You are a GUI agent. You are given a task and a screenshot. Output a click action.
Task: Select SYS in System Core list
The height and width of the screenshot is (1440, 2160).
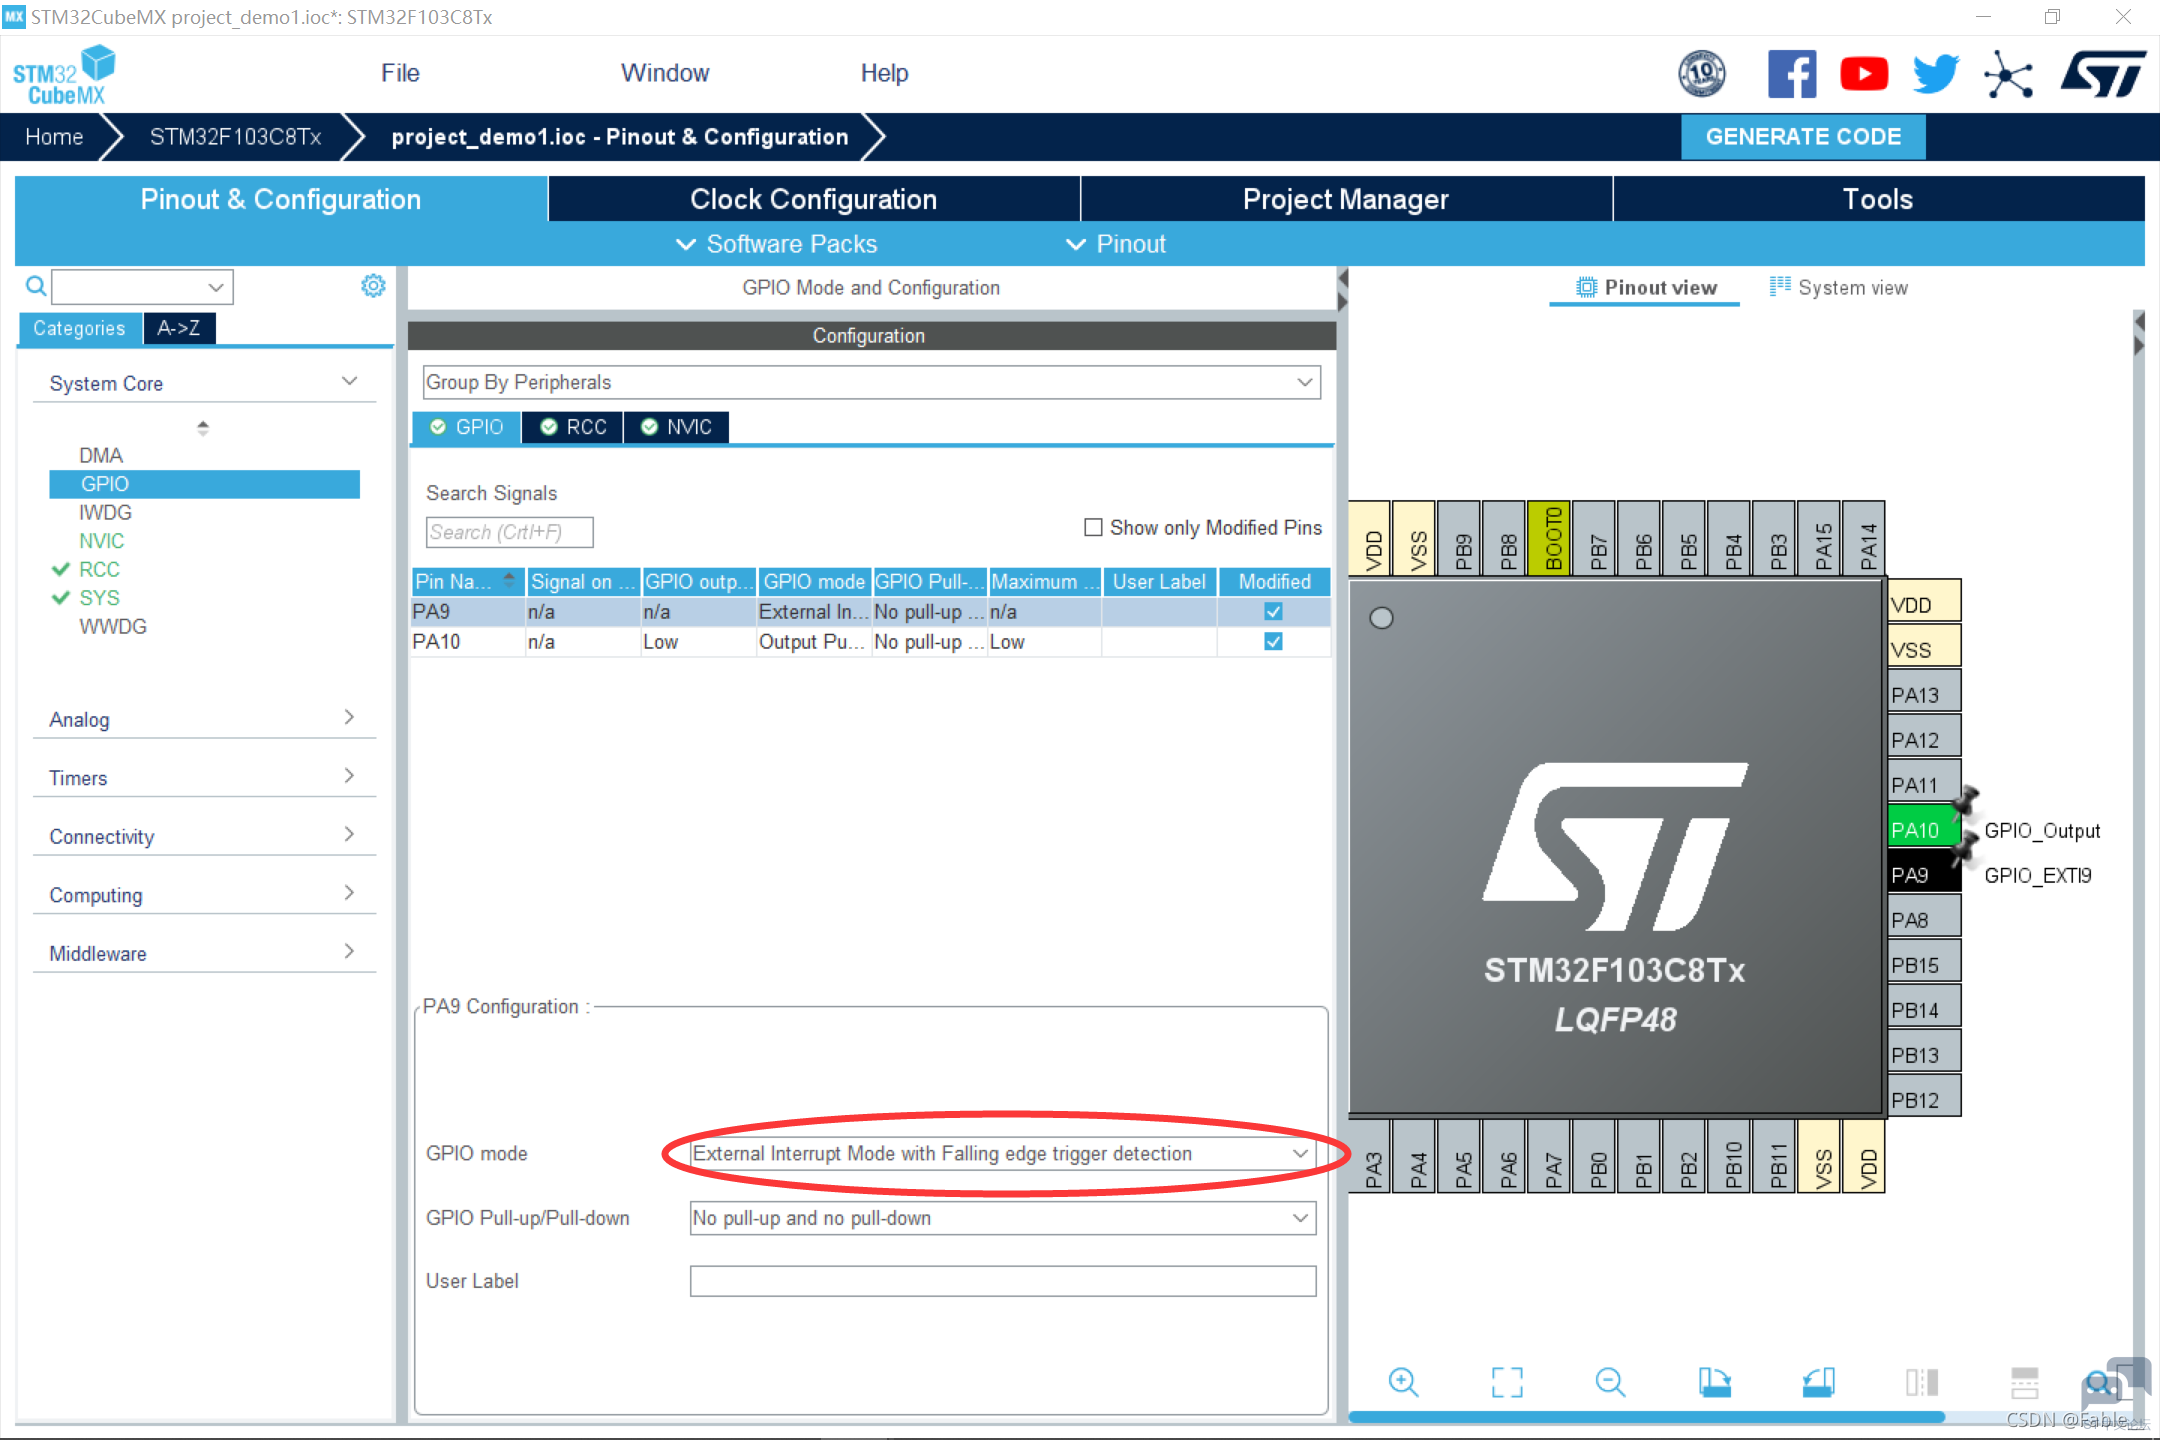pos(99,598)
